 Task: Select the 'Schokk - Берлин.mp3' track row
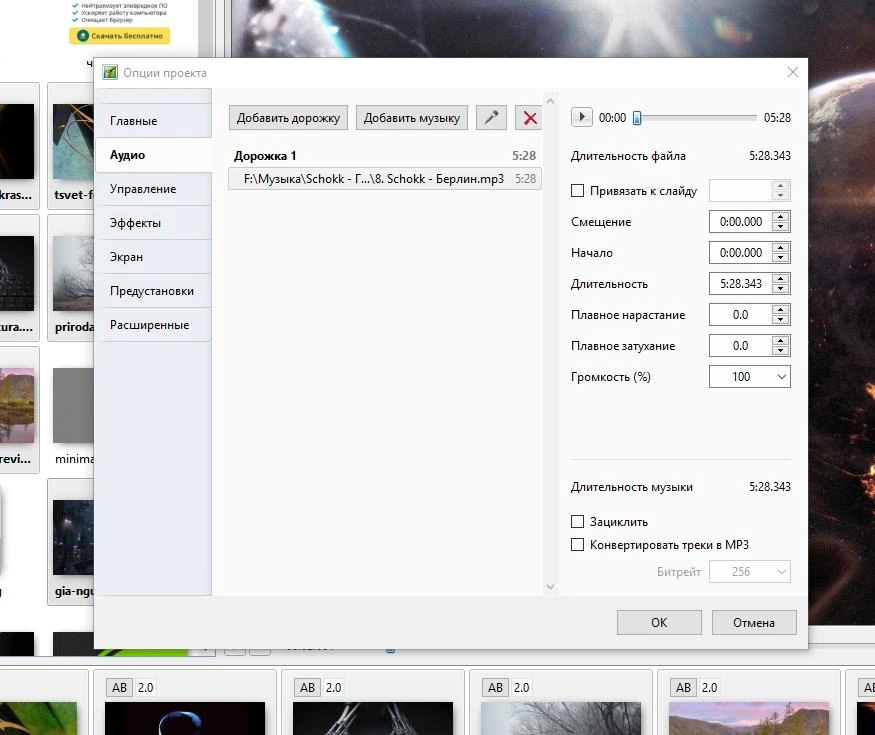click(384, 179)
